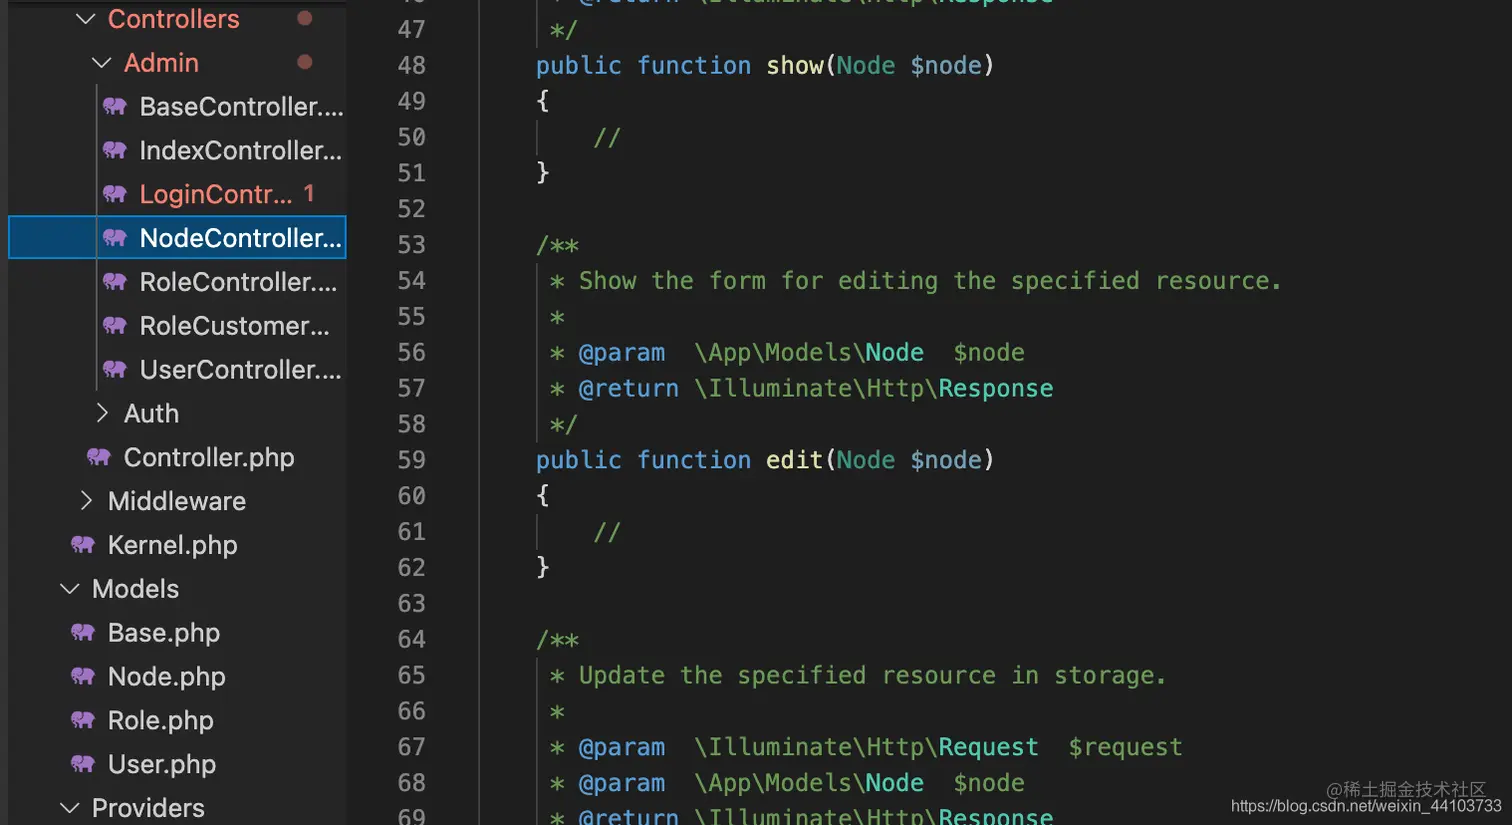Open User.php model file
Screen dimensions: 1512x825
point(161,764)
